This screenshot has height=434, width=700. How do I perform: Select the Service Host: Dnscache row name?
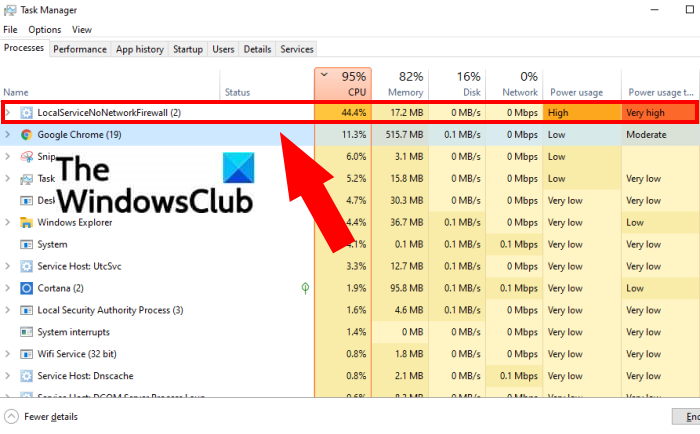85,376
